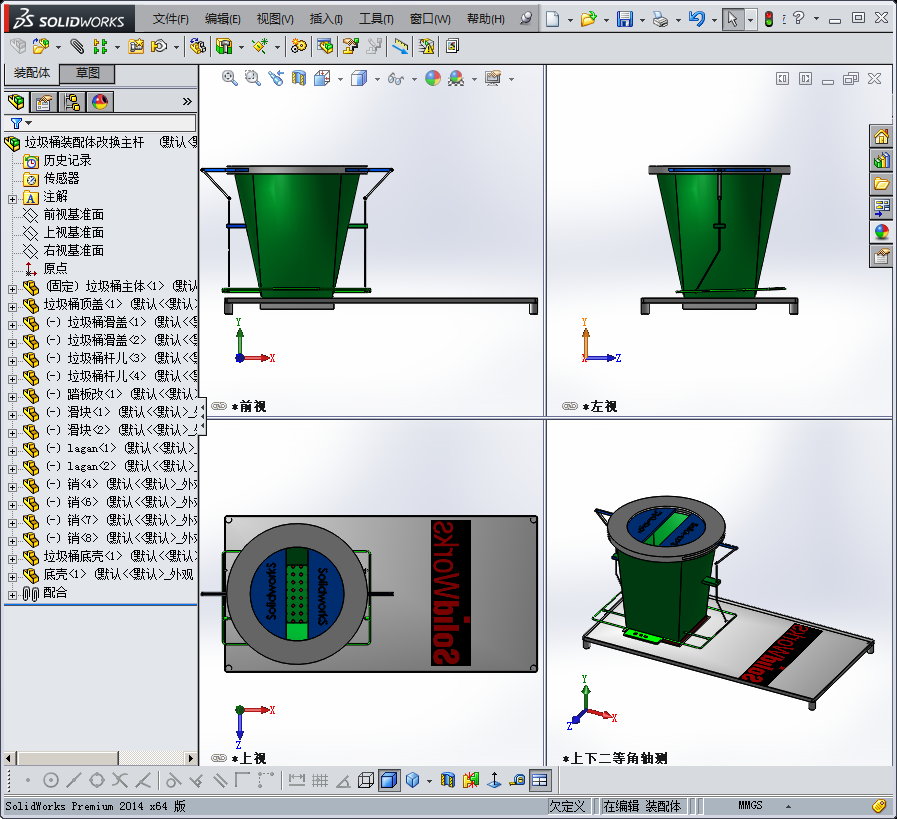Toggle the four-view layout button in bottom toolbar
Image resolution: width=897 pixels, height=819 pixels.
pos(540,780)
